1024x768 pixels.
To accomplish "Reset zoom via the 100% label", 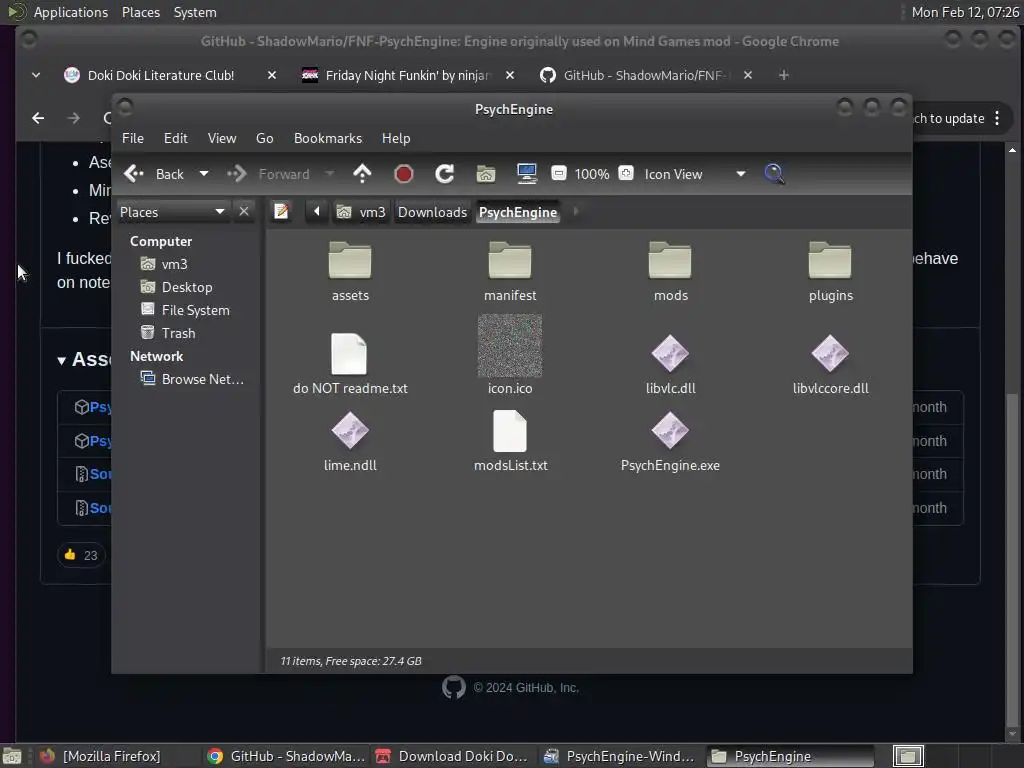I will pyautogui.click(x=592, y=174).
